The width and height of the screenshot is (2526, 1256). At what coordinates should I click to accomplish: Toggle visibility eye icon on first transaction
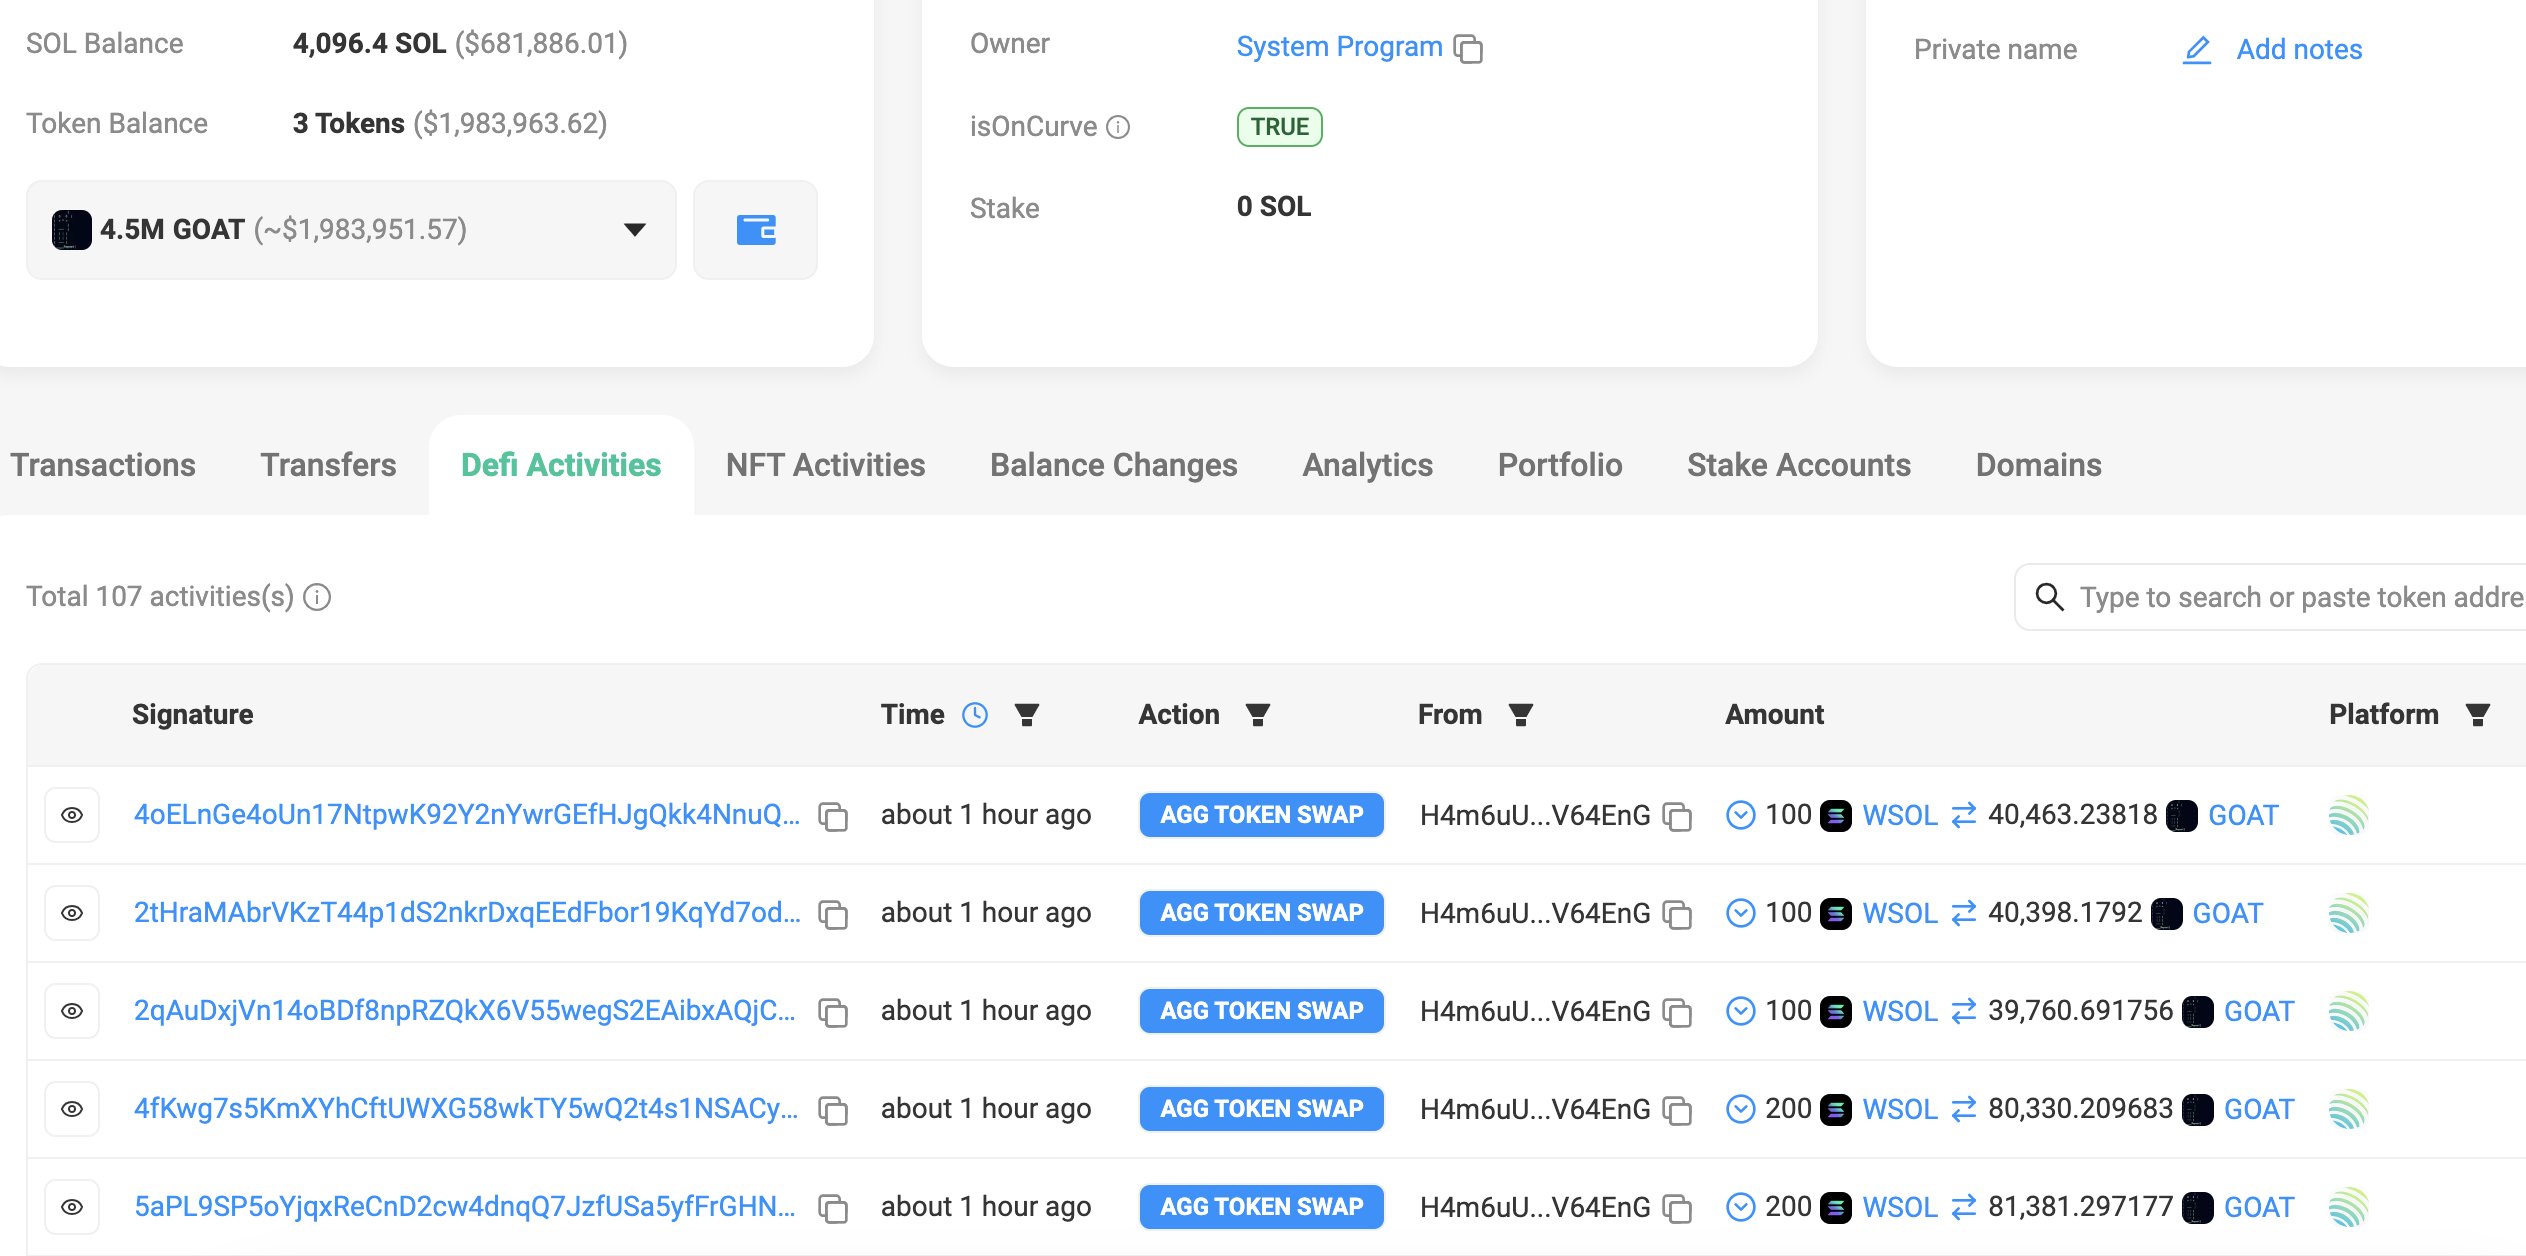(x=72, y=815)
